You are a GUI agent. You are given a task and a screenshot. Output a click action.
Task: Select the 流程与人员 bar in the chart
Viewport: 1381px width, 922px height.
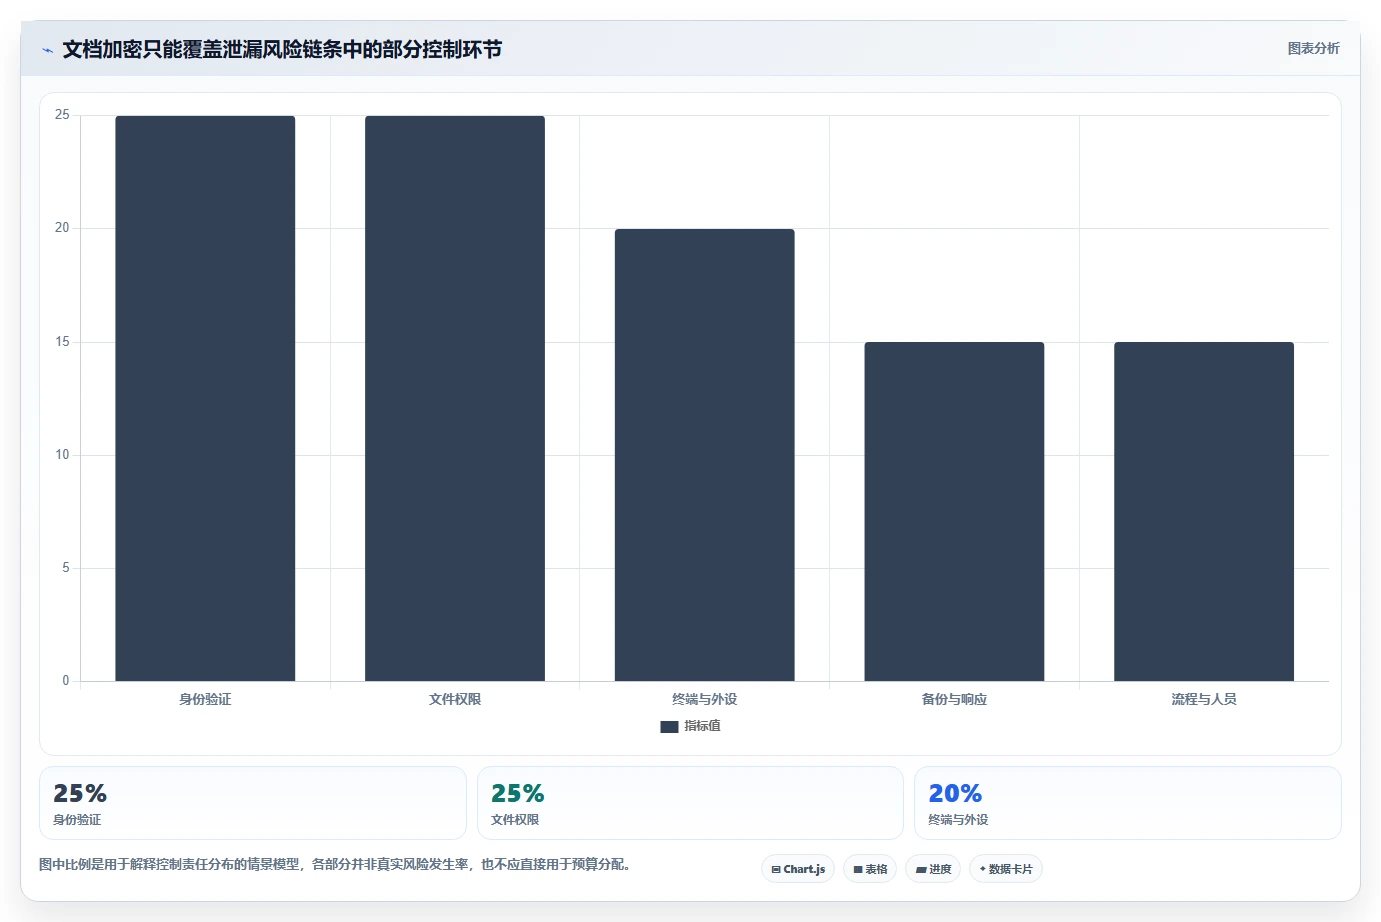coord(1204,511)
